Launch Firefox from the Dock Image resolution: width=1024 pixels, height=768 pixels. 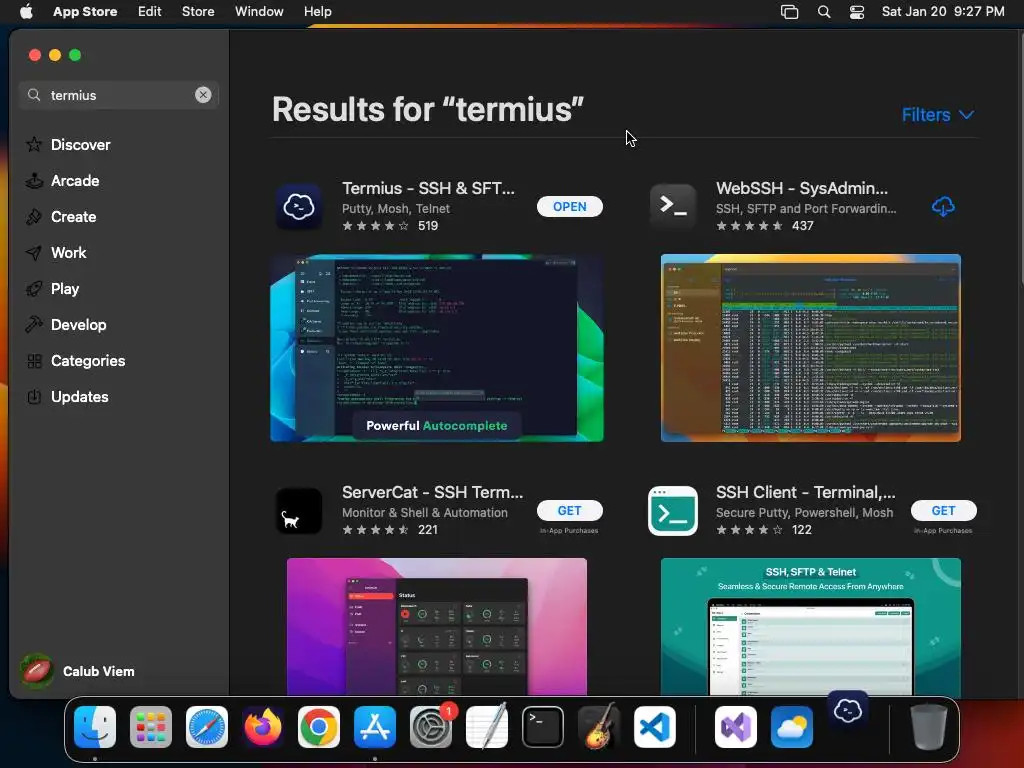tap(263, 727)
